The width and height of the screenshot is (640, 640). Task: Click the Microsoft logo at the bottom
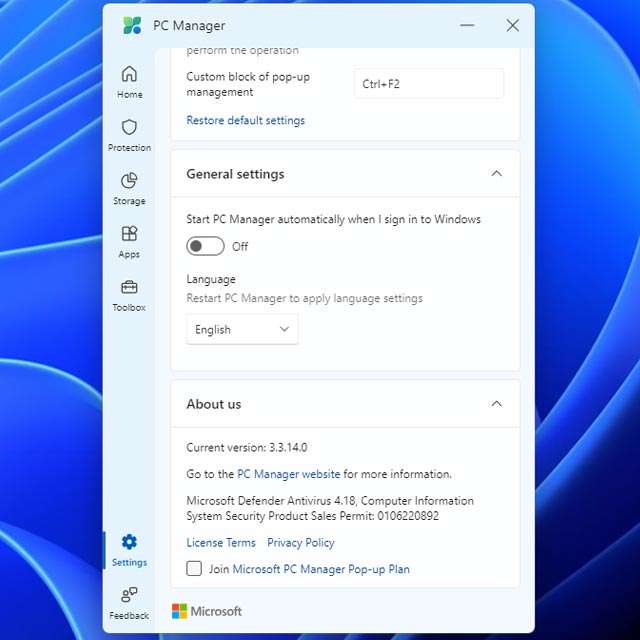click(207, 611)
